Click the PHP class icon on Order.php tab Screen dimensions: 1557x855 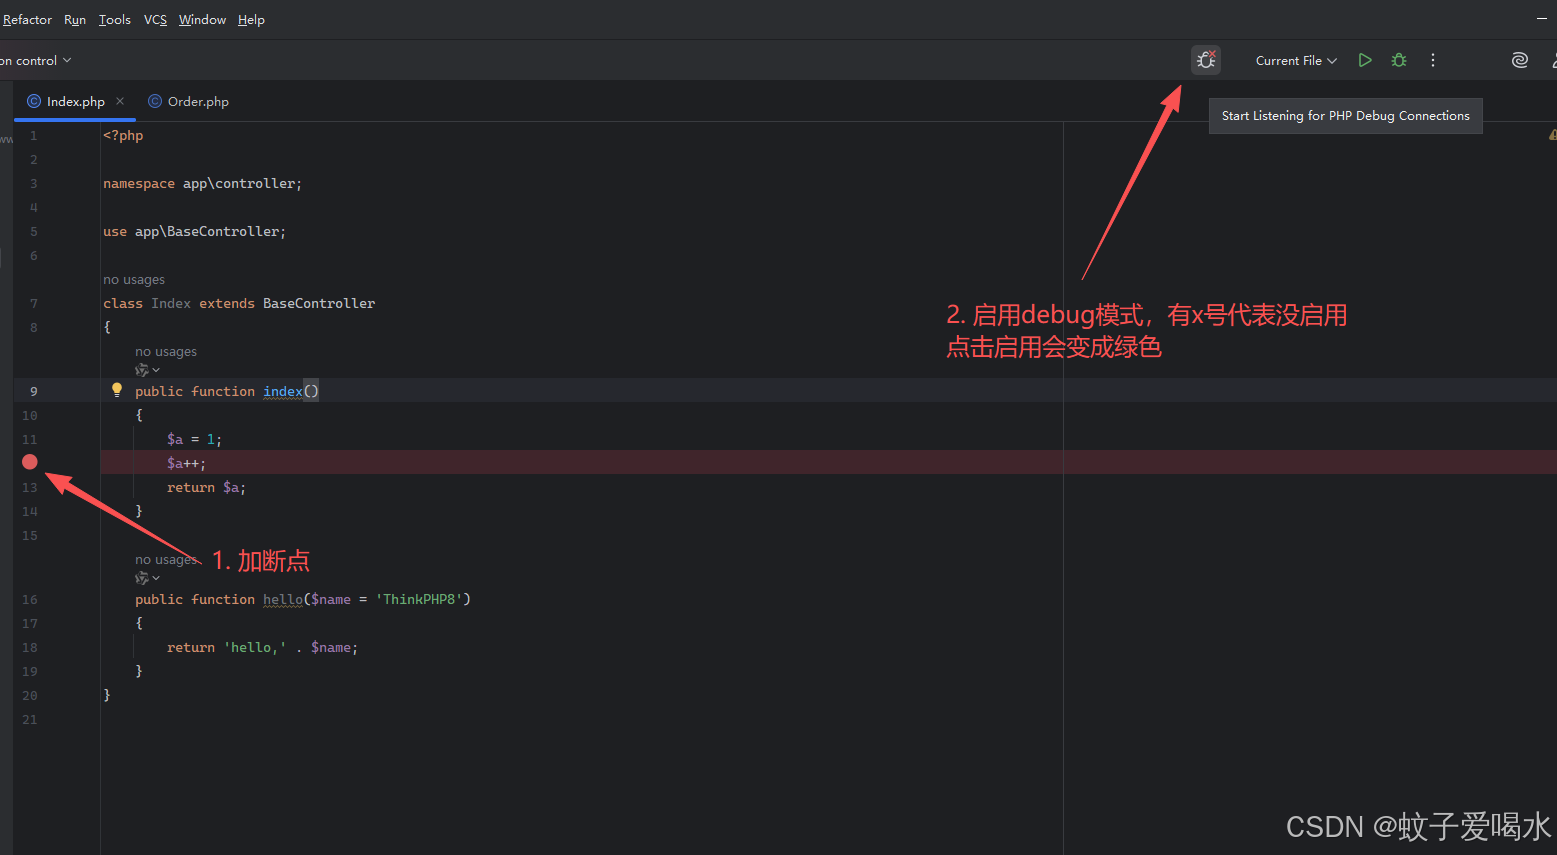pyautogui.click(x=155, y=101)
